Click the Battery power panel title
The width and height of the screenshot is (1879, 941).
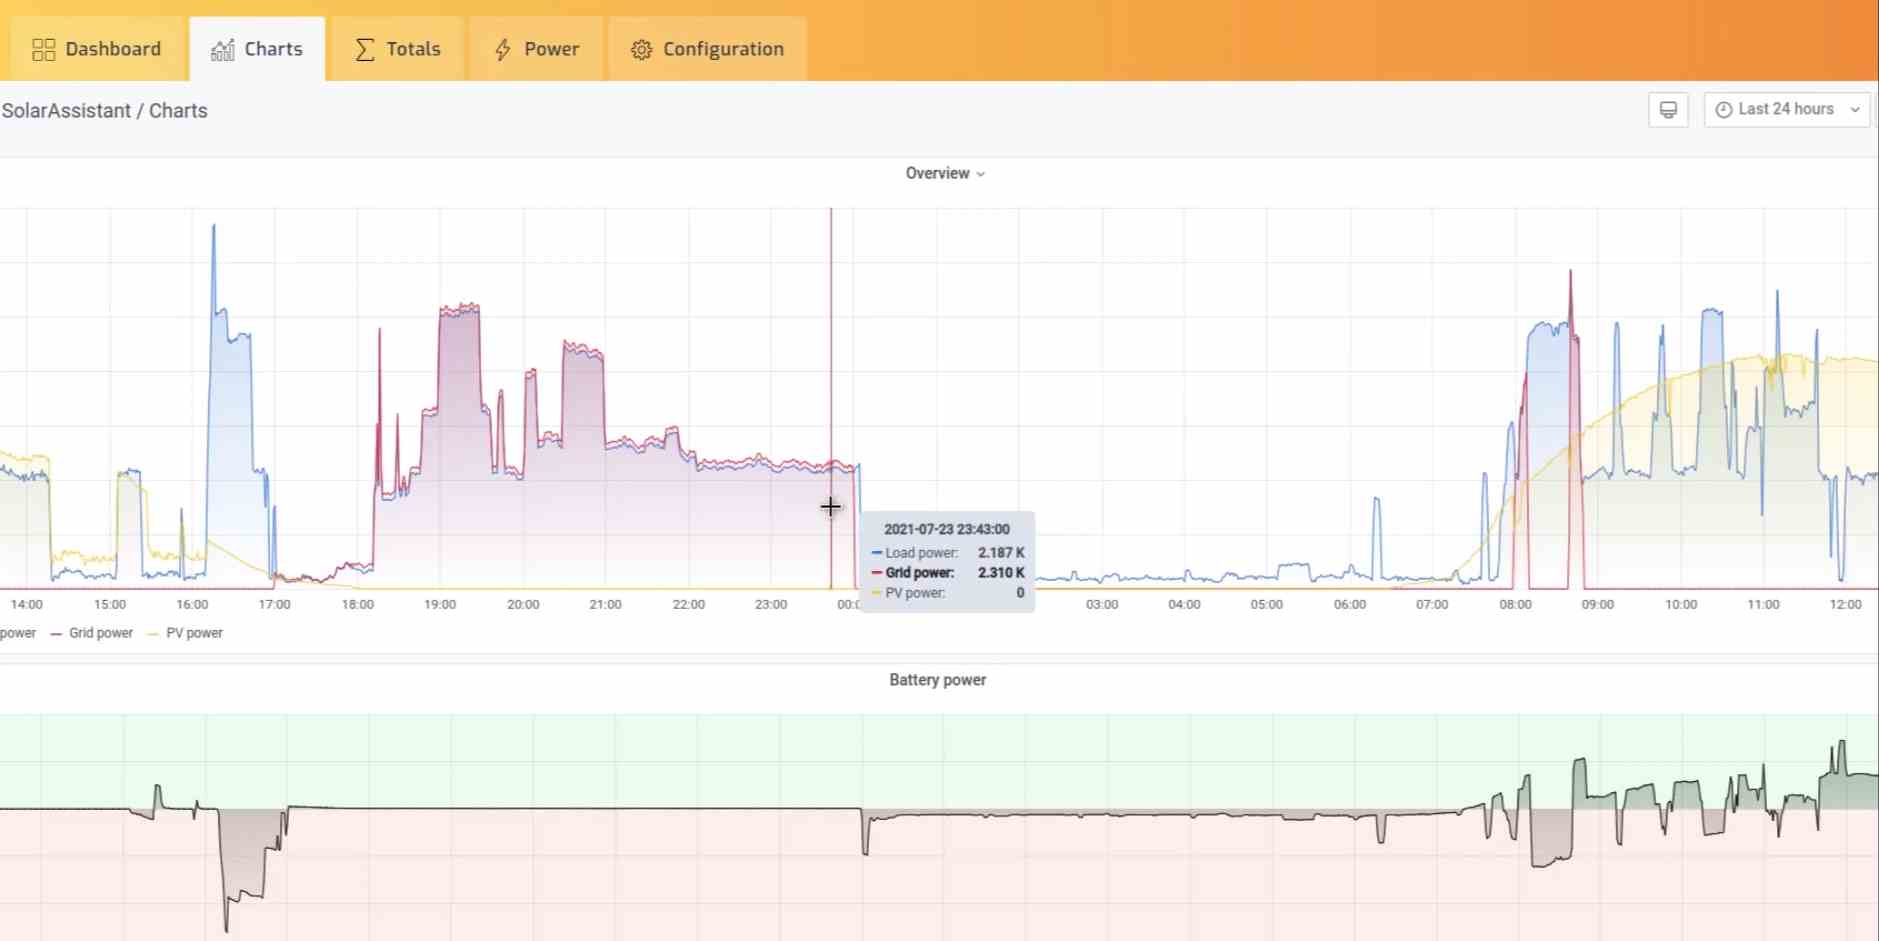[x=937, y=680]
